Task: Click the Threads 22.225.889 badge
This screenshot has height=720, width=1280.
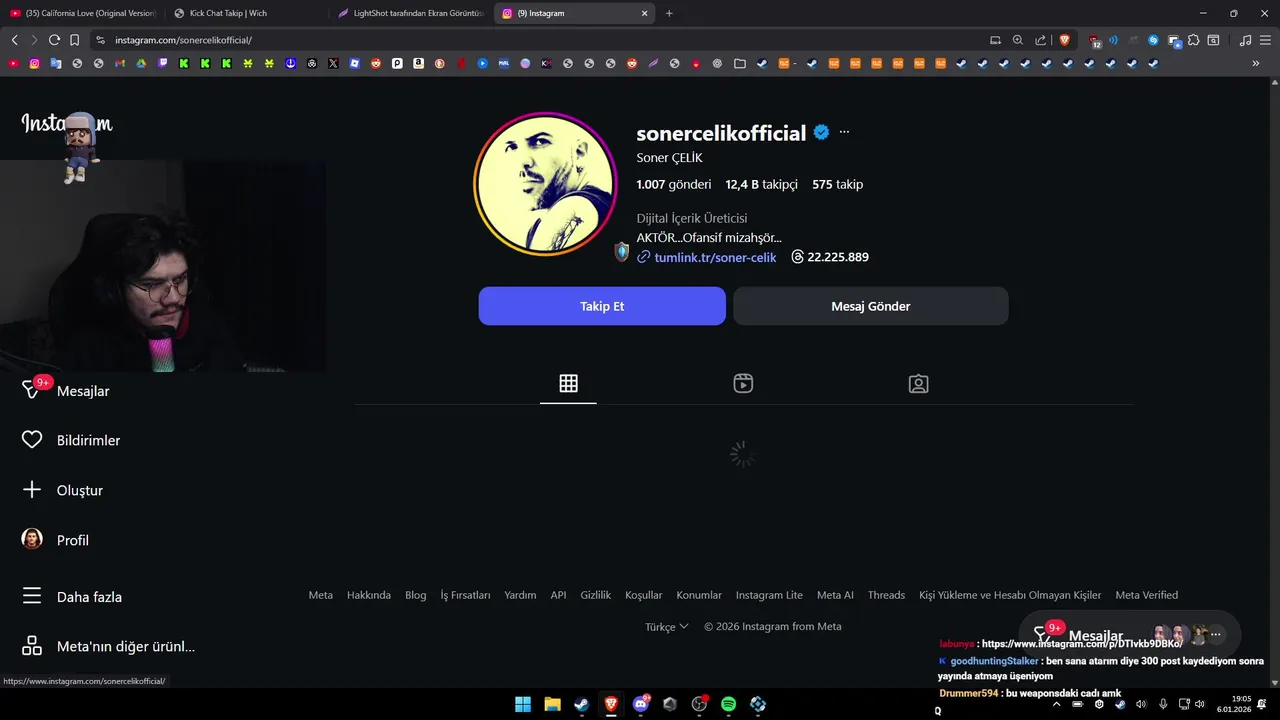Action: point(829,257)
